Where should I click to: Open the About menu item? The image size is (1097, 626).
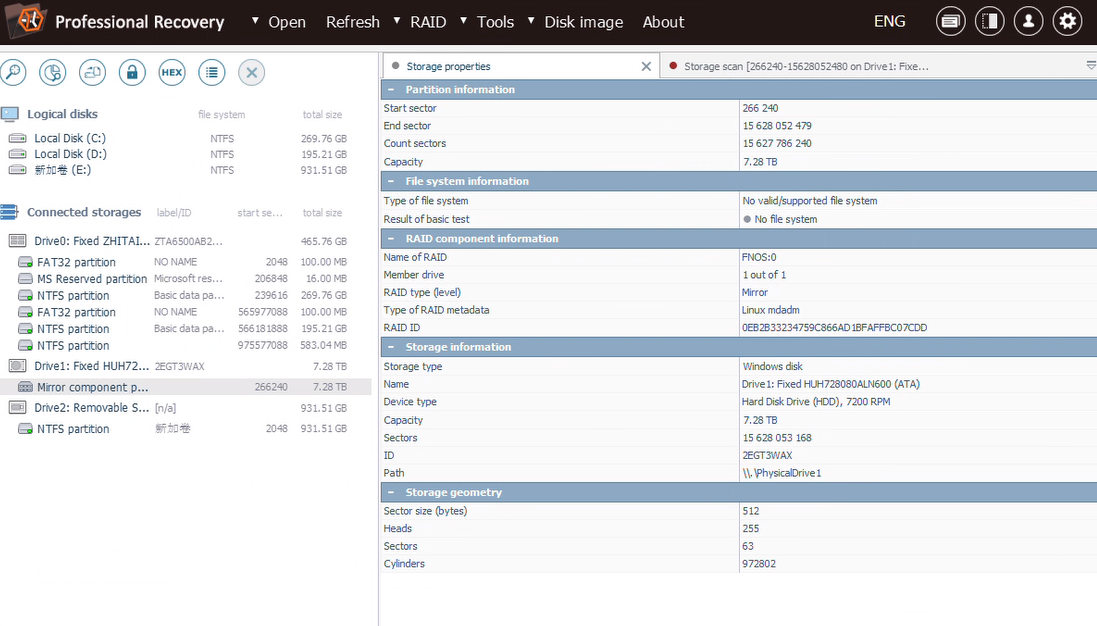point(663,22)
